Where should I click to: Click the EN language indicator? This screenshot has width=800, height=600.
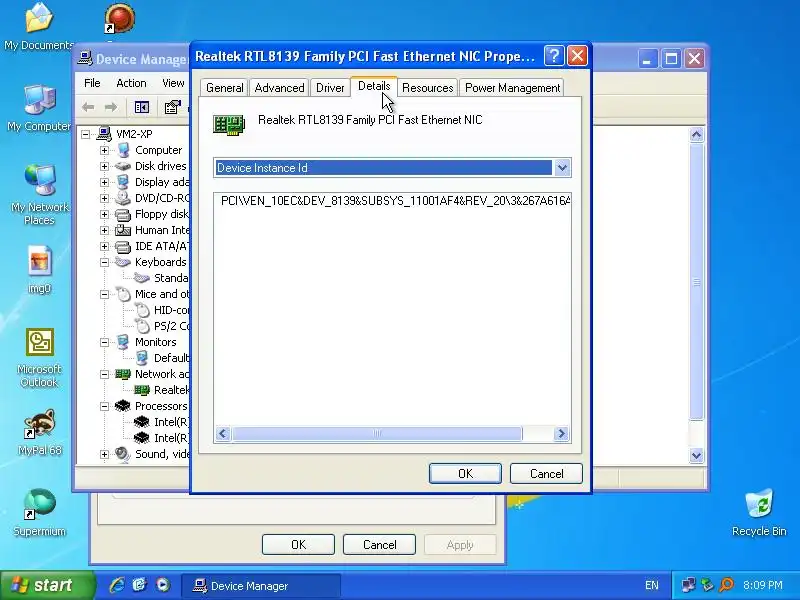point(652,585)
